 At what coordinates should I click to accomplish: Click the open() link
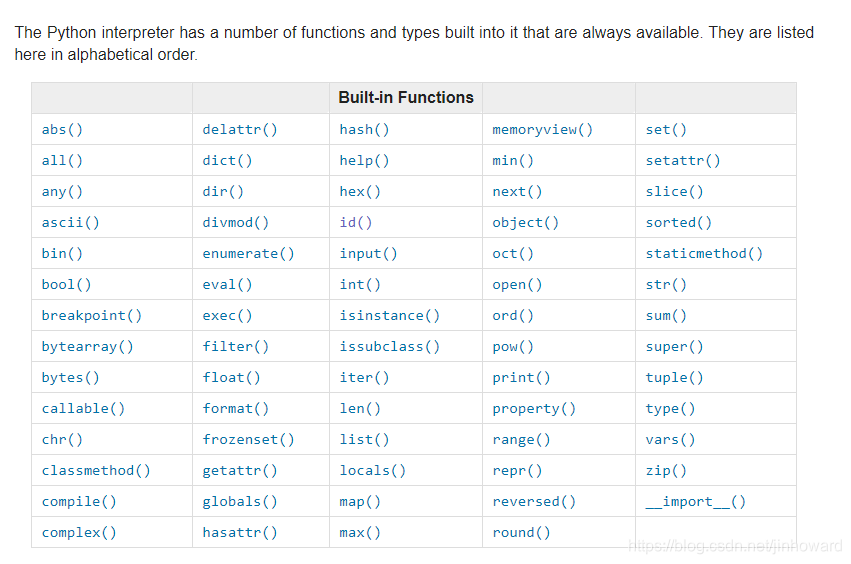(x=517, y=284)
